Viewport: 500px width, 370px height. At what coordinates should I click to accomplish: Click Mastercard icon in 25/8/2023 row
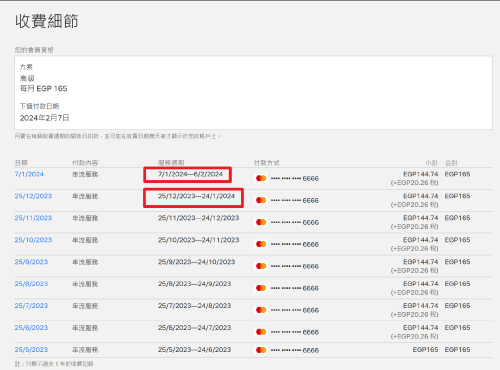point(261,288)
